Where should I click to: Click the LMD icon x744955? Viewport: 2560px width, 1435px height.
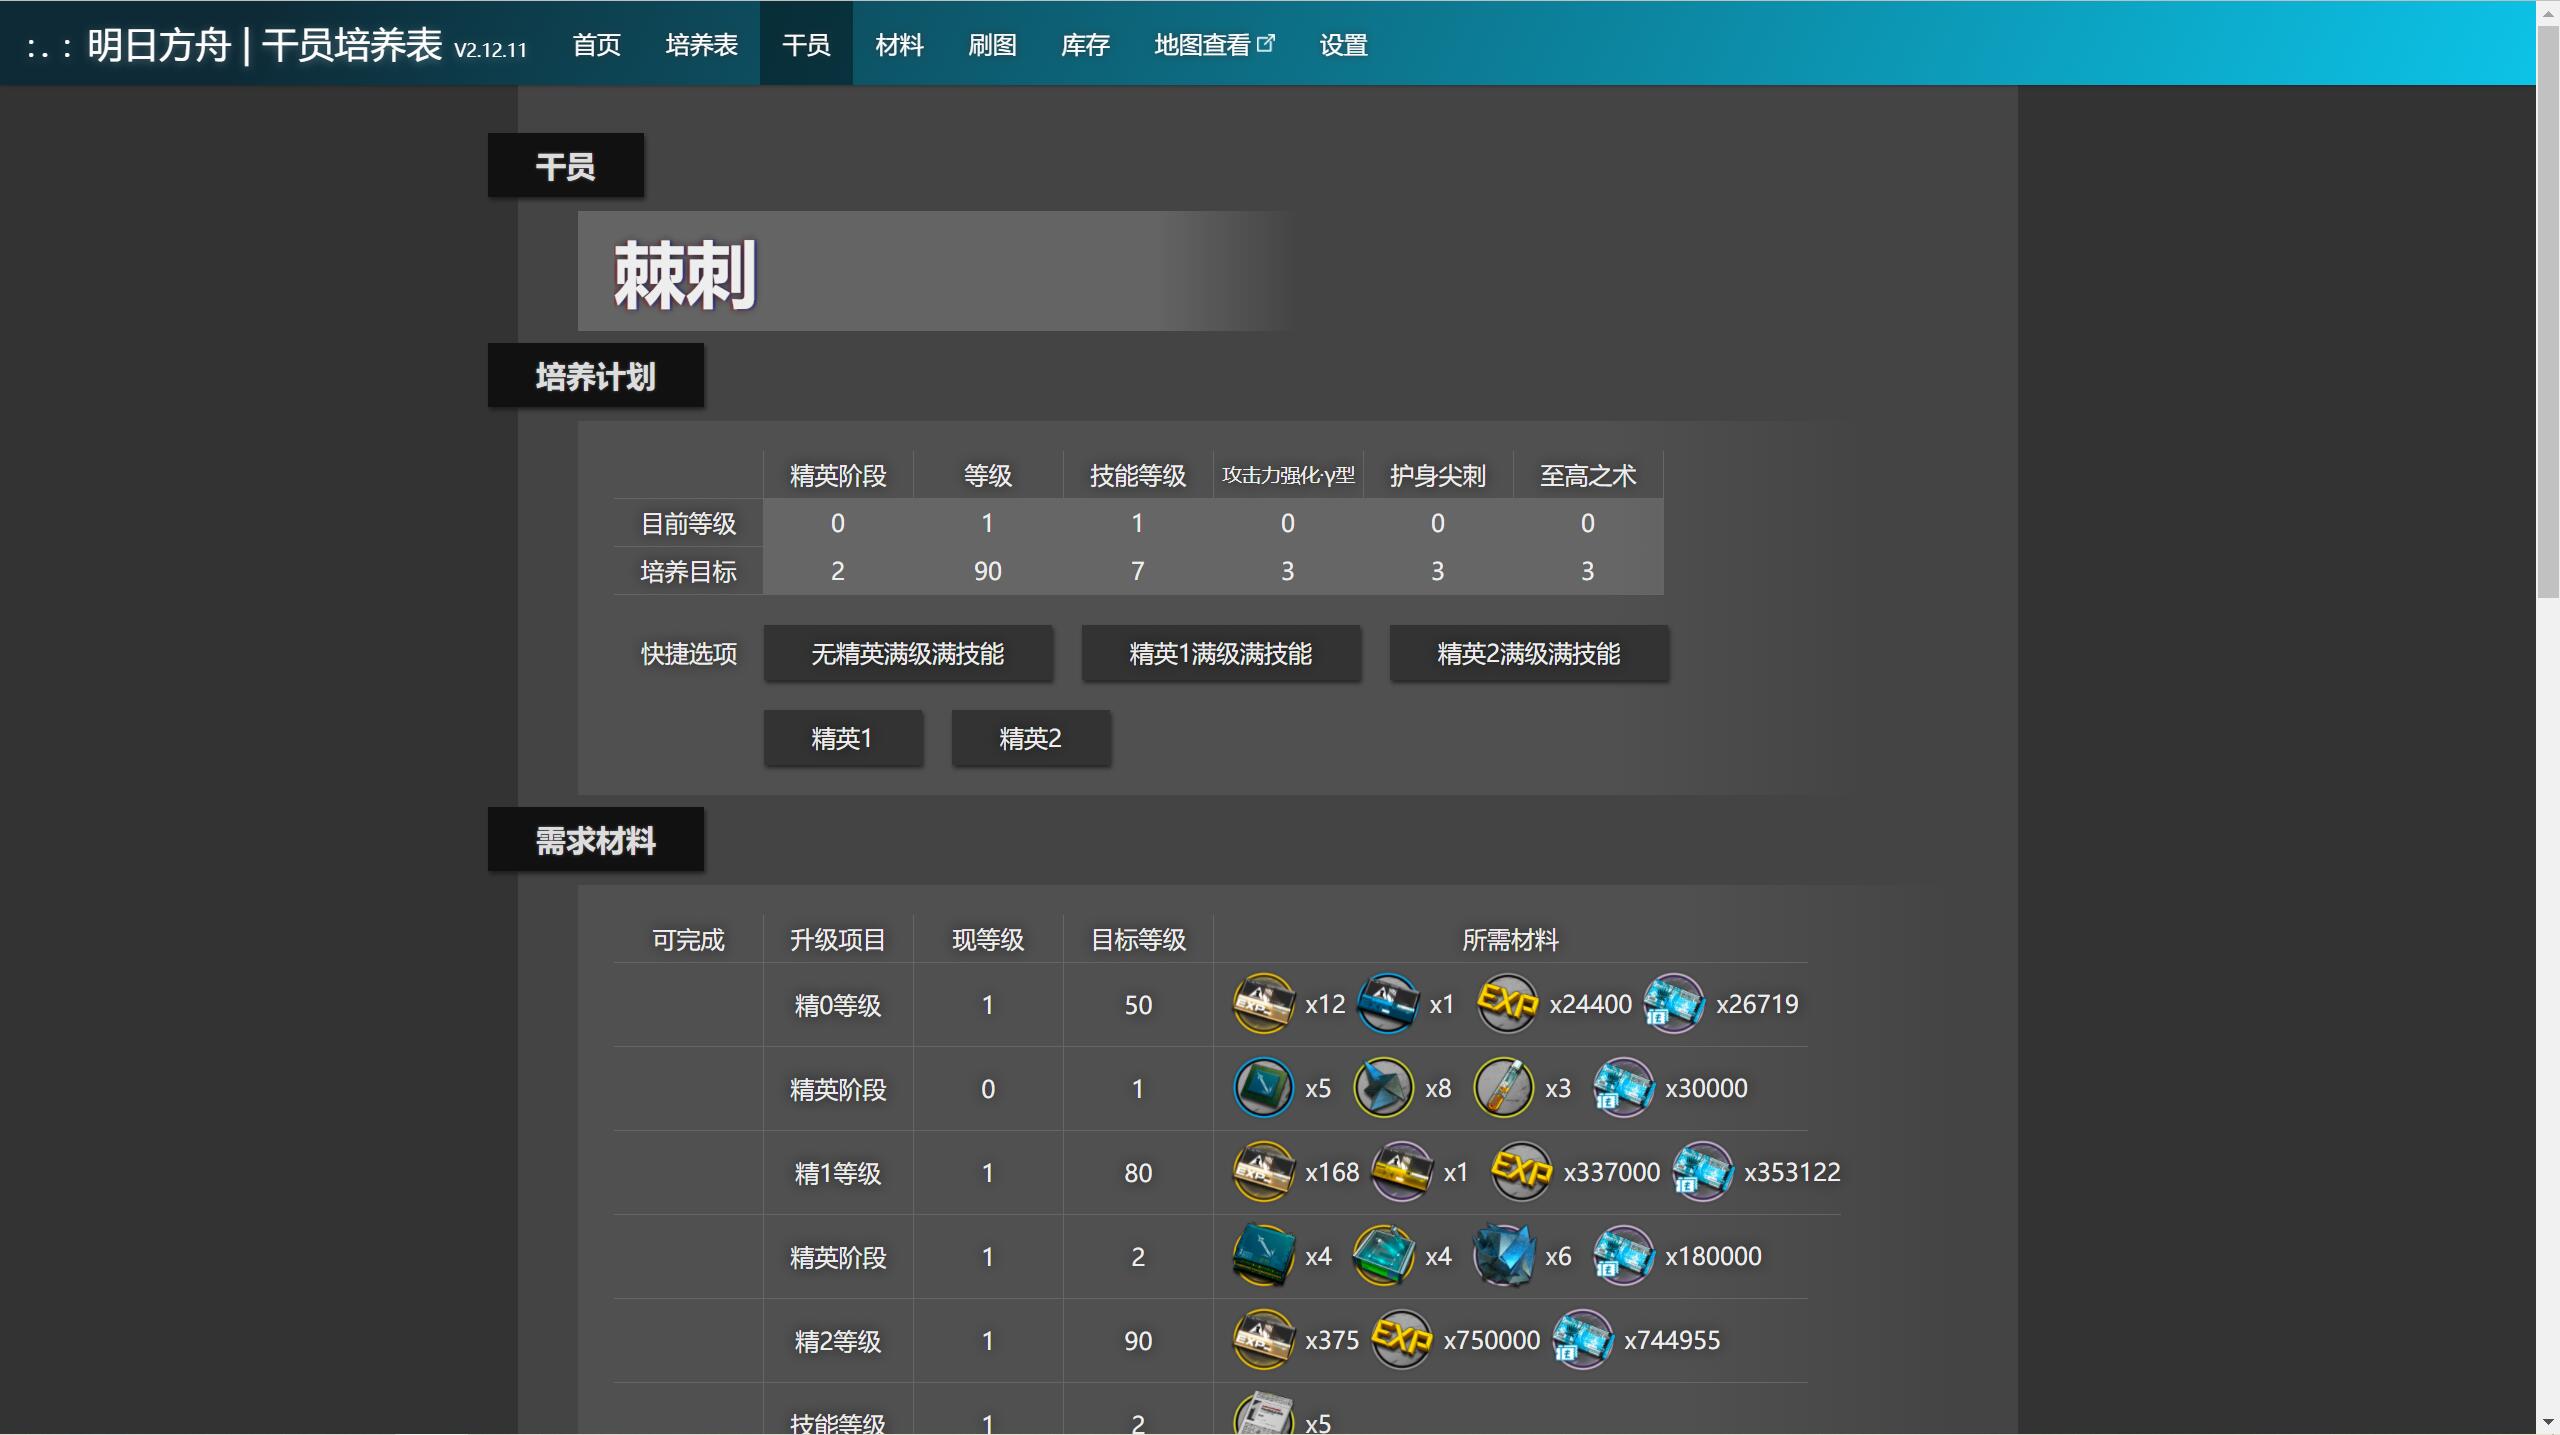(1583, 1339)
